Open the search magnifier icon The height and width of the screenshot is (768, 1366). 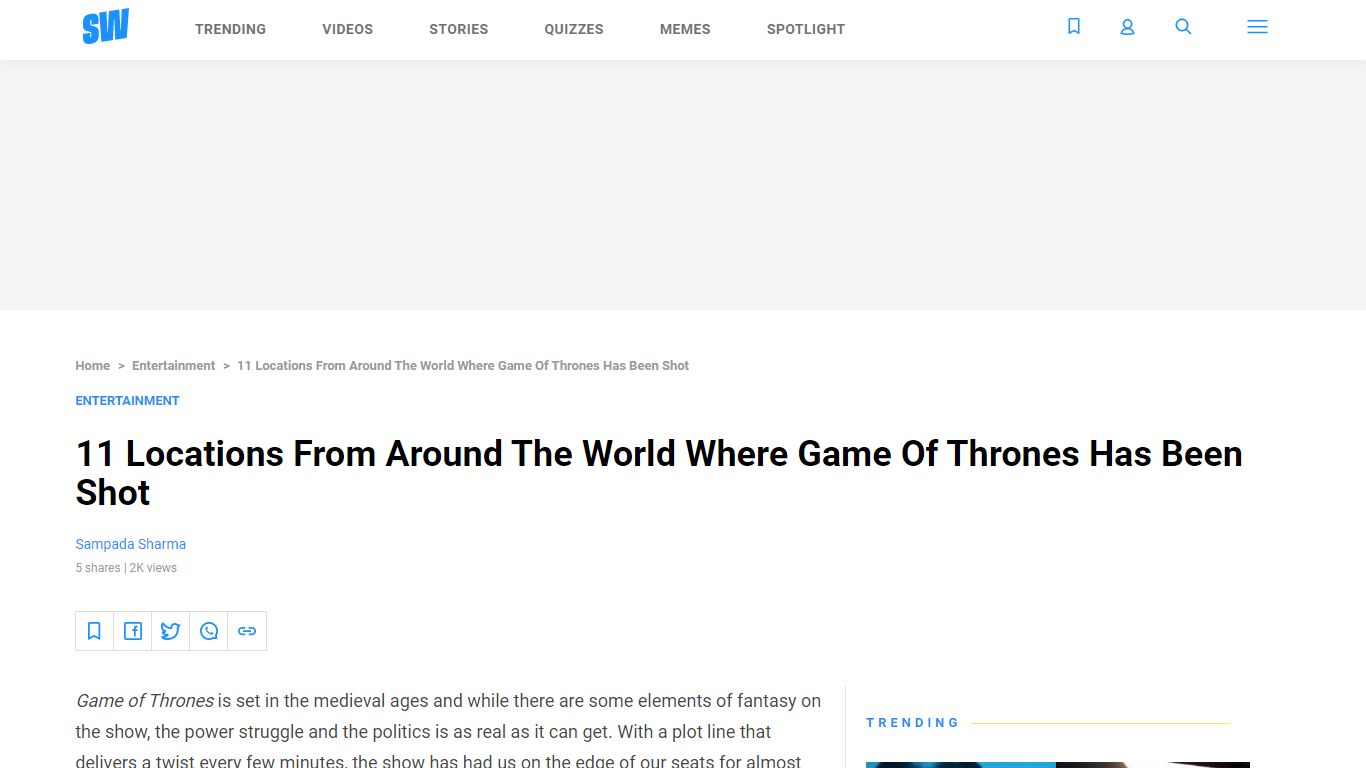click(x=1183, y=27)
